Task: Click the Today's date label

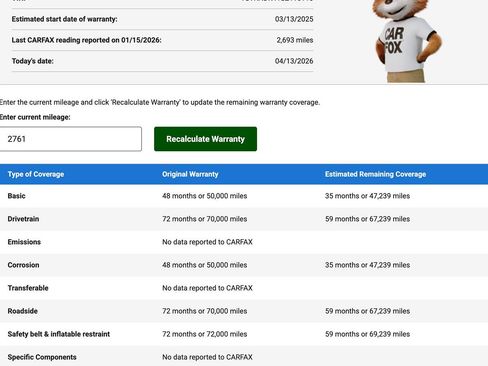Action: click(x=33, y=61)
